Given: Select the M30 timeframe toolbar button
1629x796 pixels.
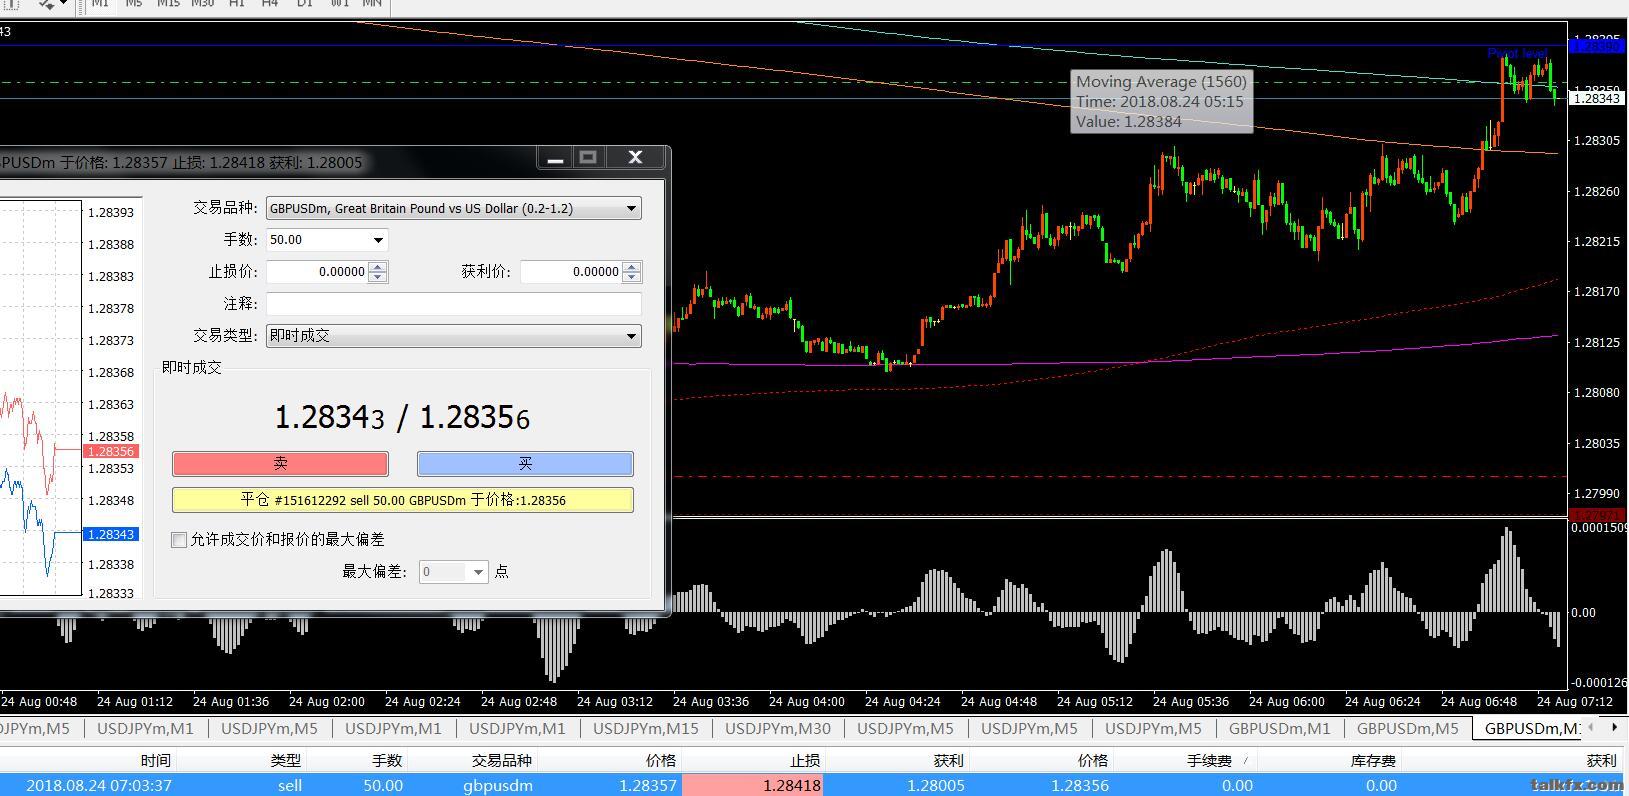Looking at the screenshot, I should pos(202,4).
